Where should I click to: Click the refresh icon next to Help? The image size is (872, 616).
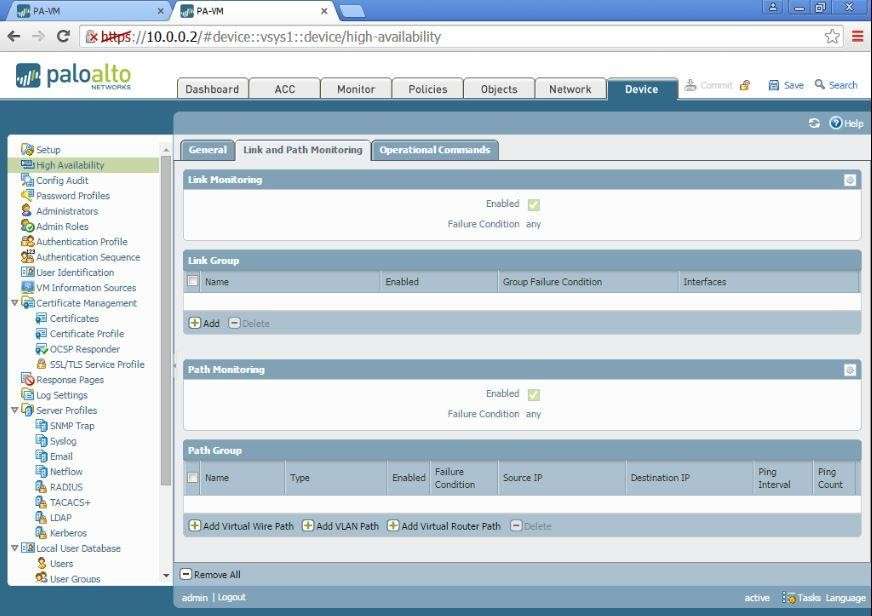pos(814,123)
